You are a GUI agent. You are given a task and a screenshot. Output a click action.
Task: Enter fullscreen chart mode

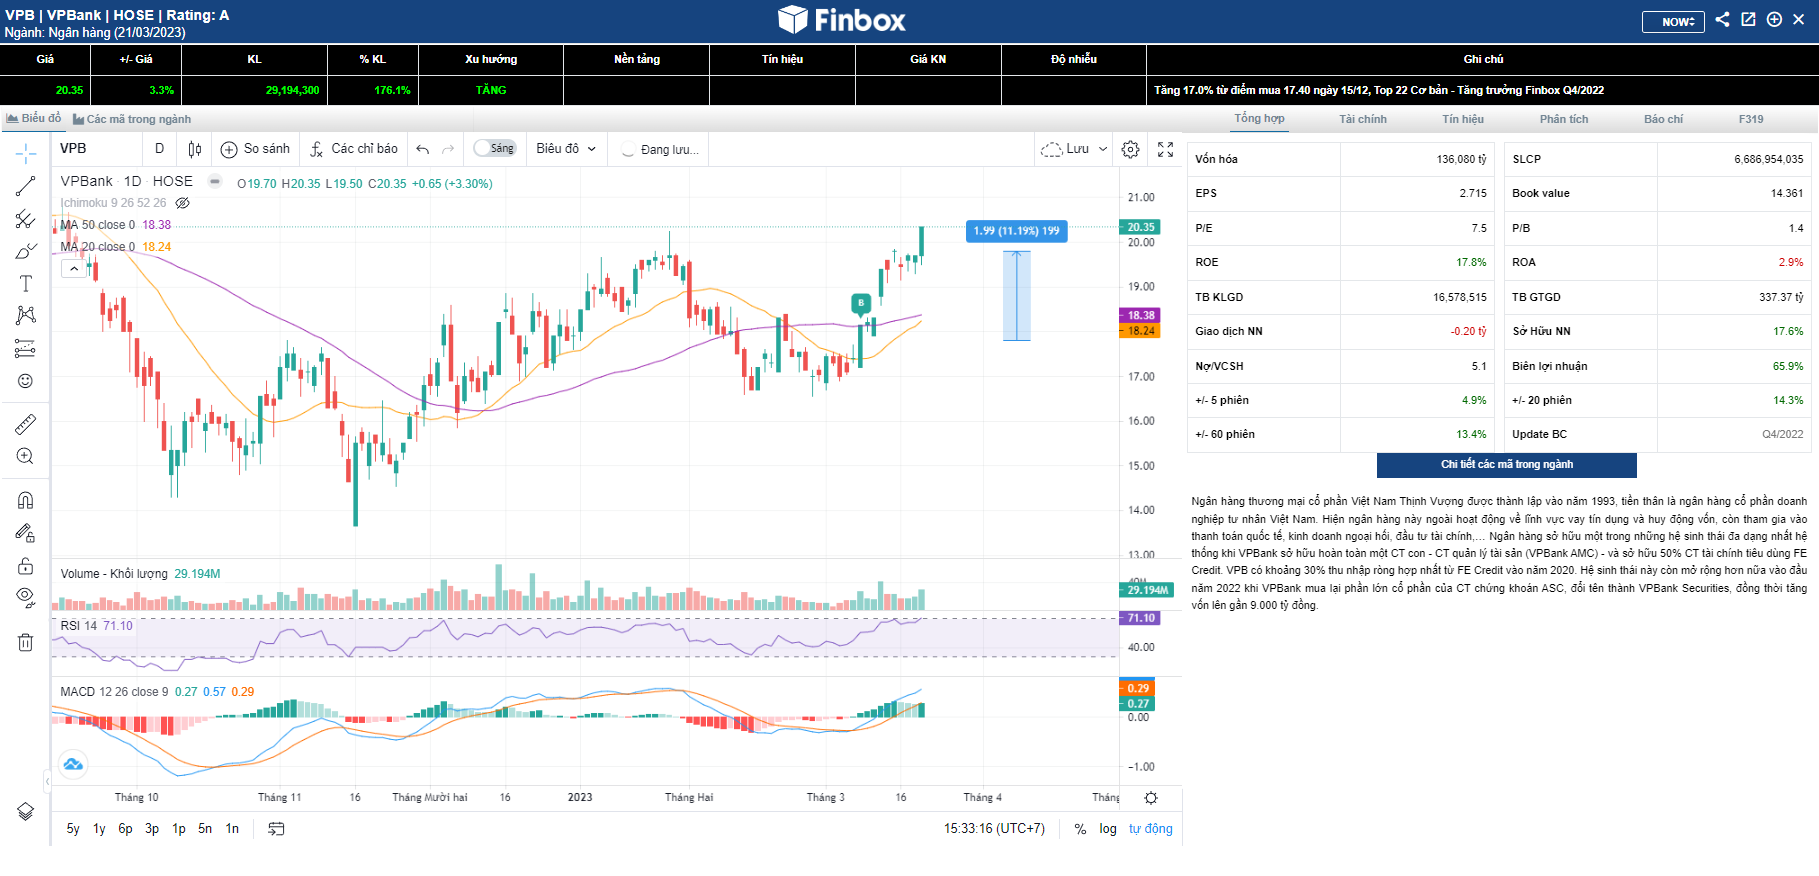point(1165,149)
